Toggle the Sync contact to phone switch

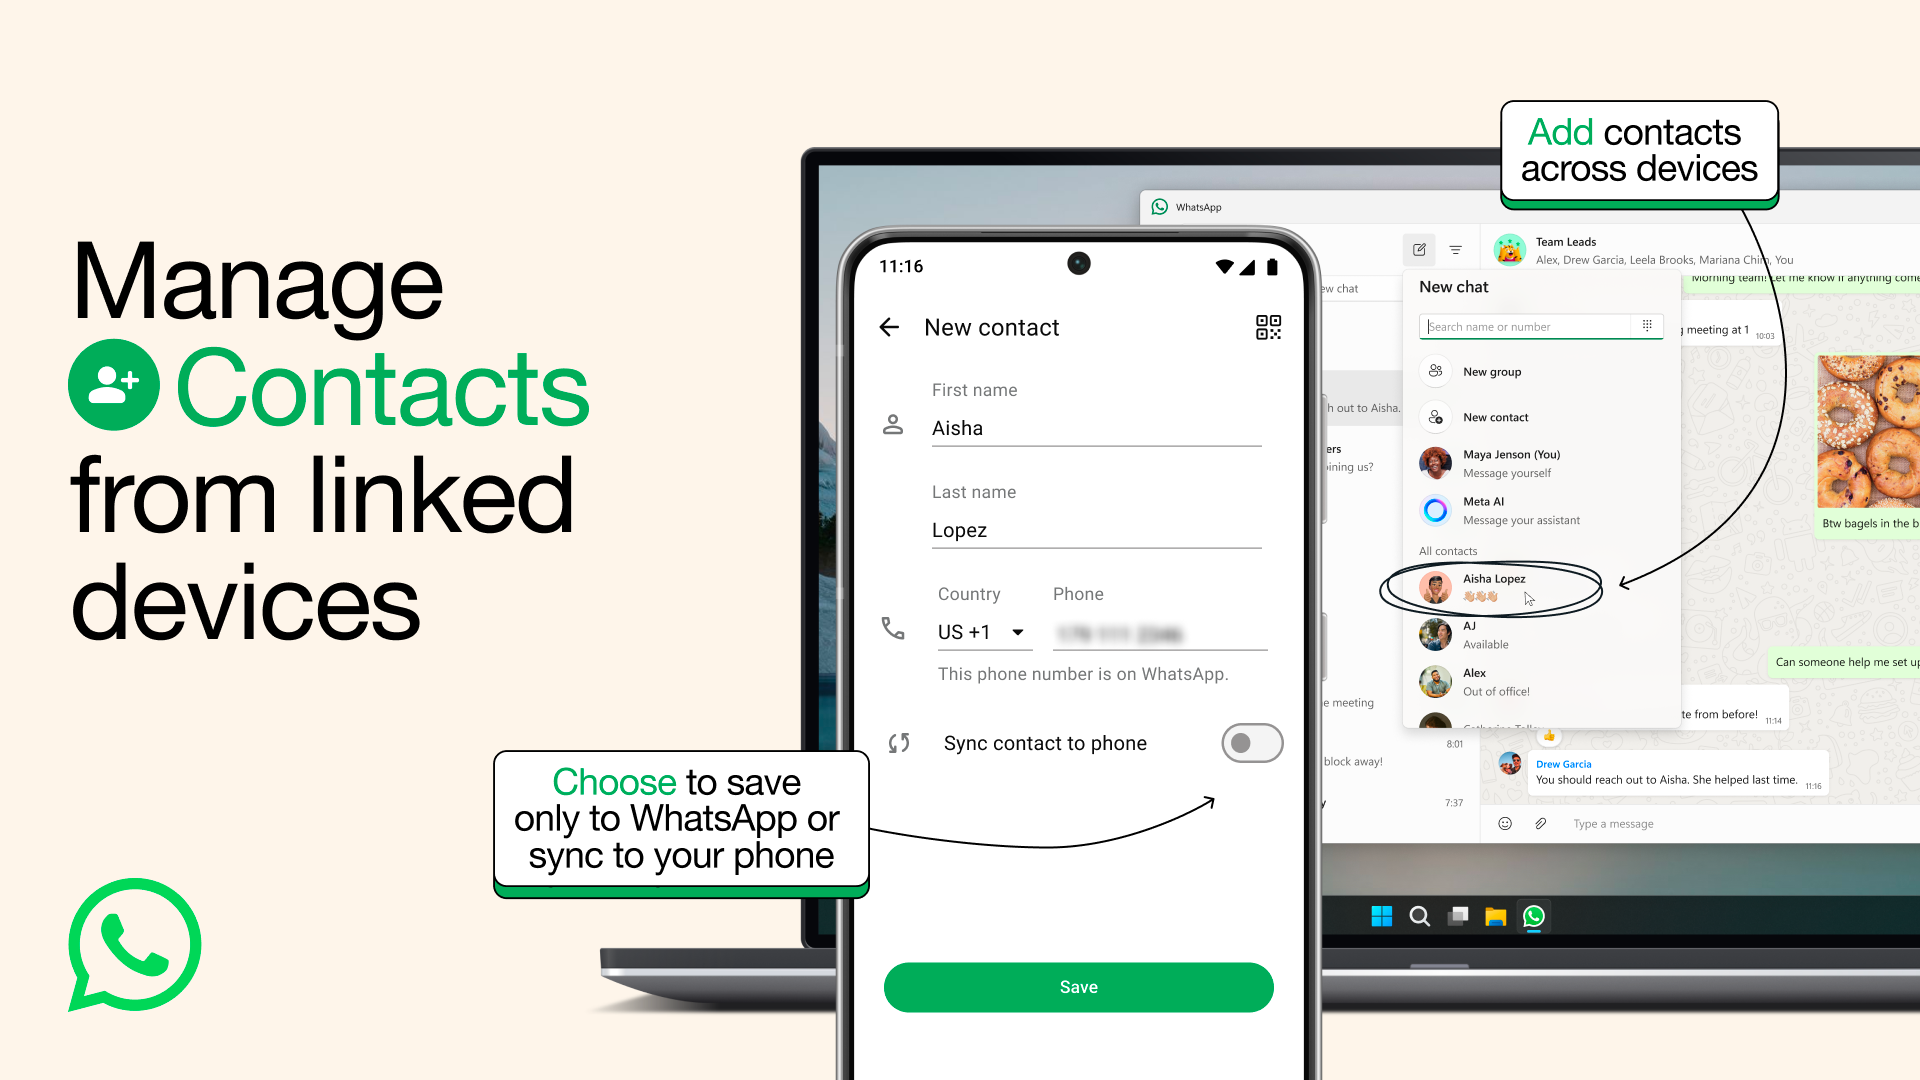click(x=1250, y=742)
